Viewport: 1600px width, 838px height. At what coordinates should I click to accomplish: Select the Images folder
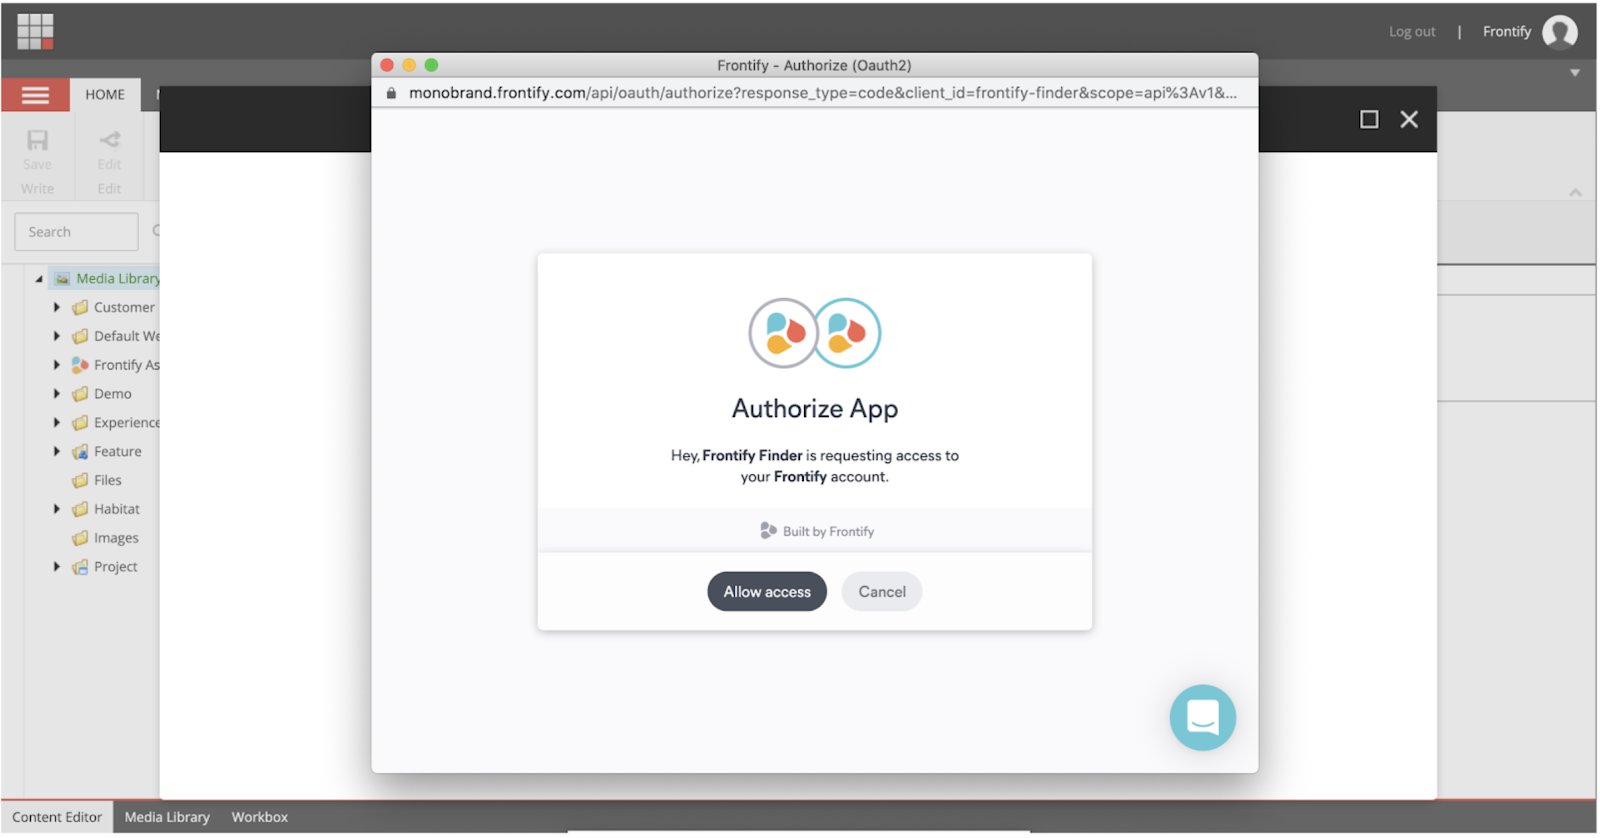pos(105,539)
